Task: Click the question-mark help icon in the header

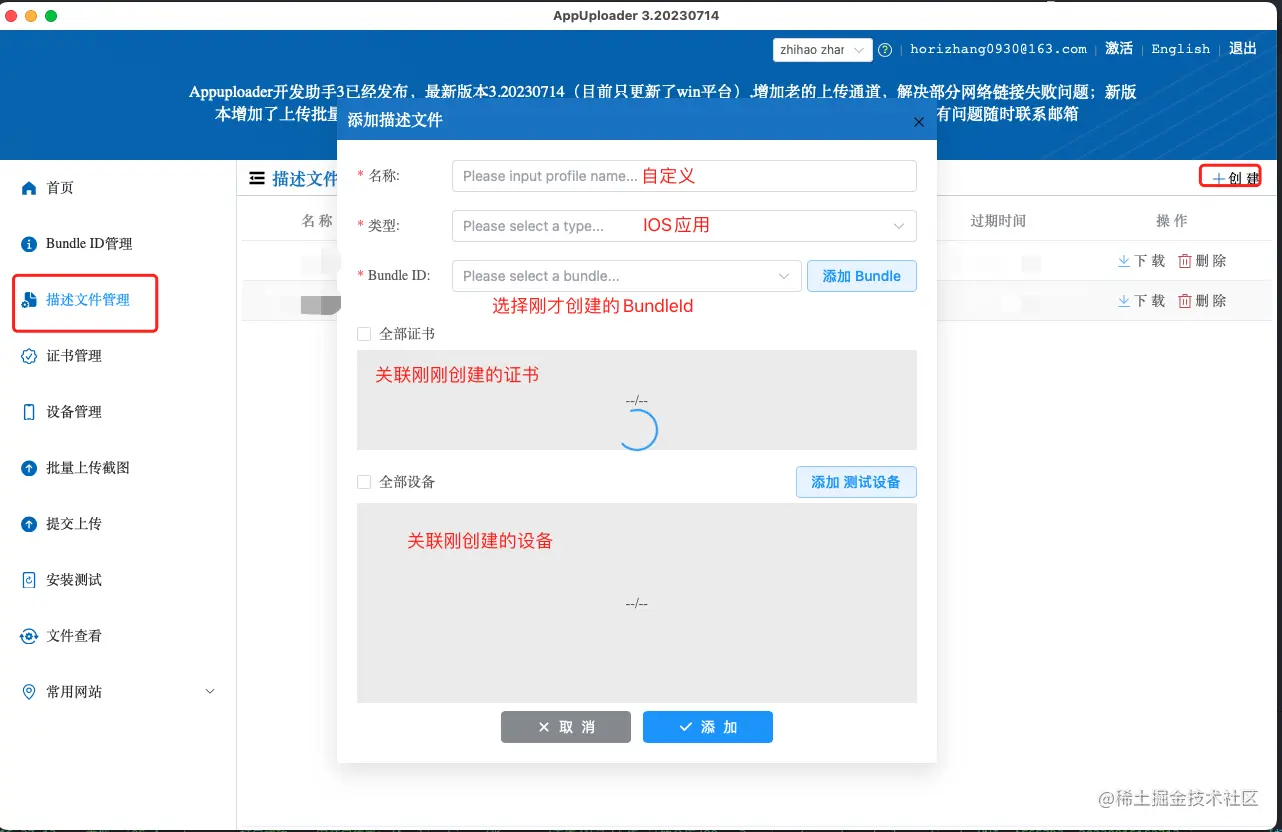Action: (x=885, y=49)
